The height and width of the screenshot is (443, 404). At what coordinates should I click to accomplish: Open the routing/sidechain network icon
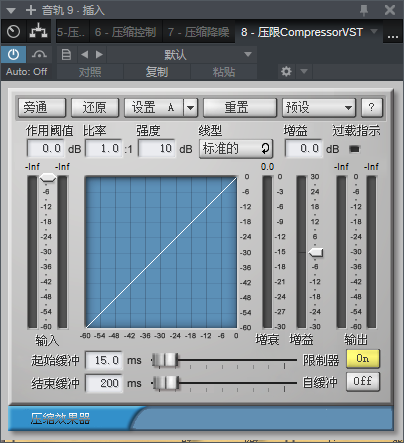[38, 31]
